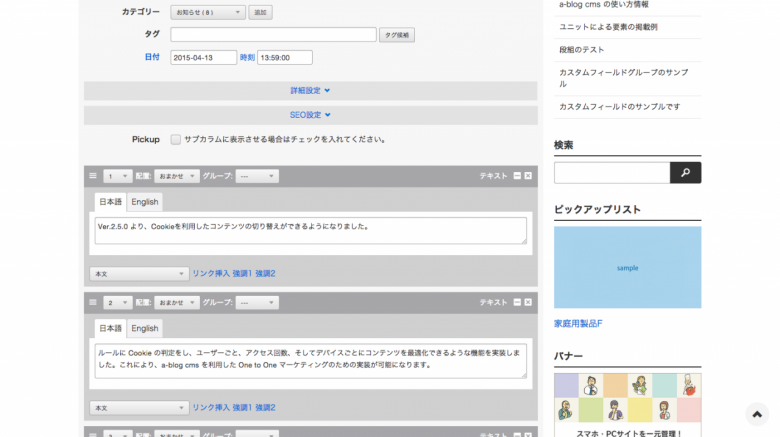Collapse unit 2 with its minus icon

click(x=517, y=302)
